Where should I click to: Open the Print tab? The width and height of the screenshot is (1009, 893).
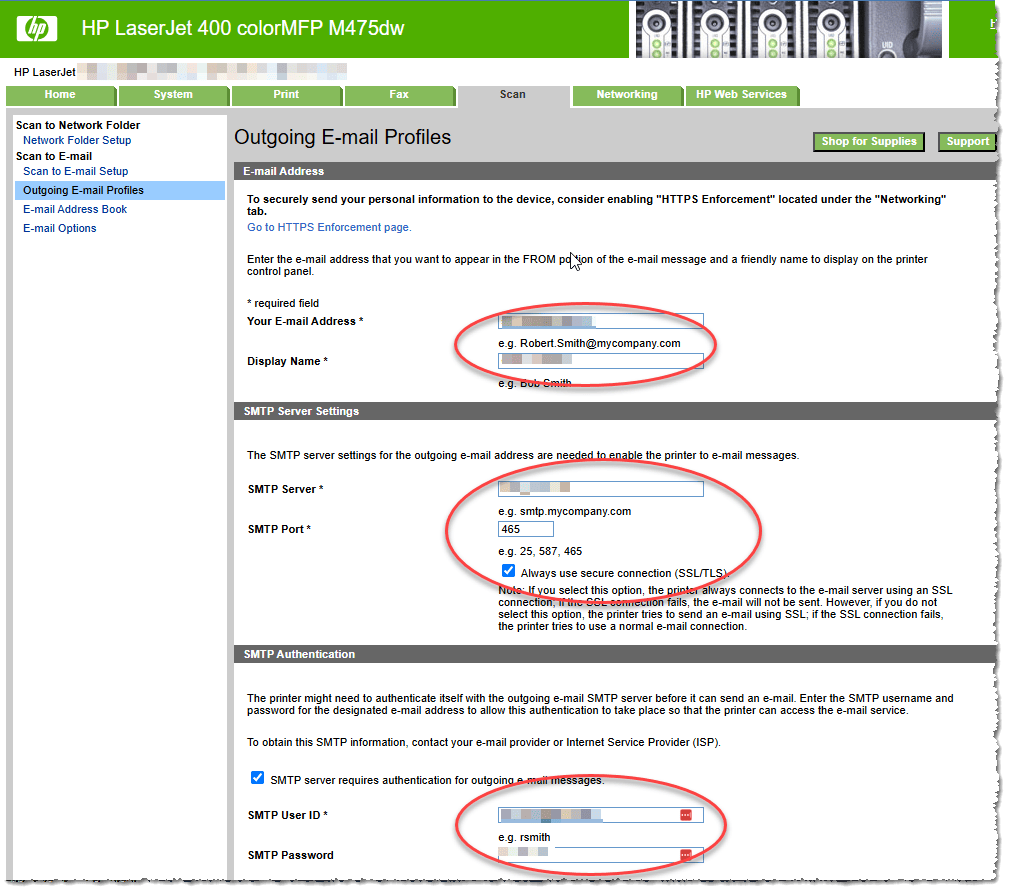(x=287, y=95)
